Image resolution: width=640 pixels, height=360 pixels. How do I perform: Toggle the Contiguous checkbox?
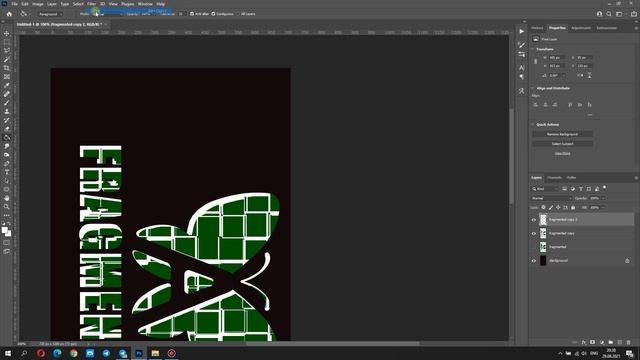(213, 14)
